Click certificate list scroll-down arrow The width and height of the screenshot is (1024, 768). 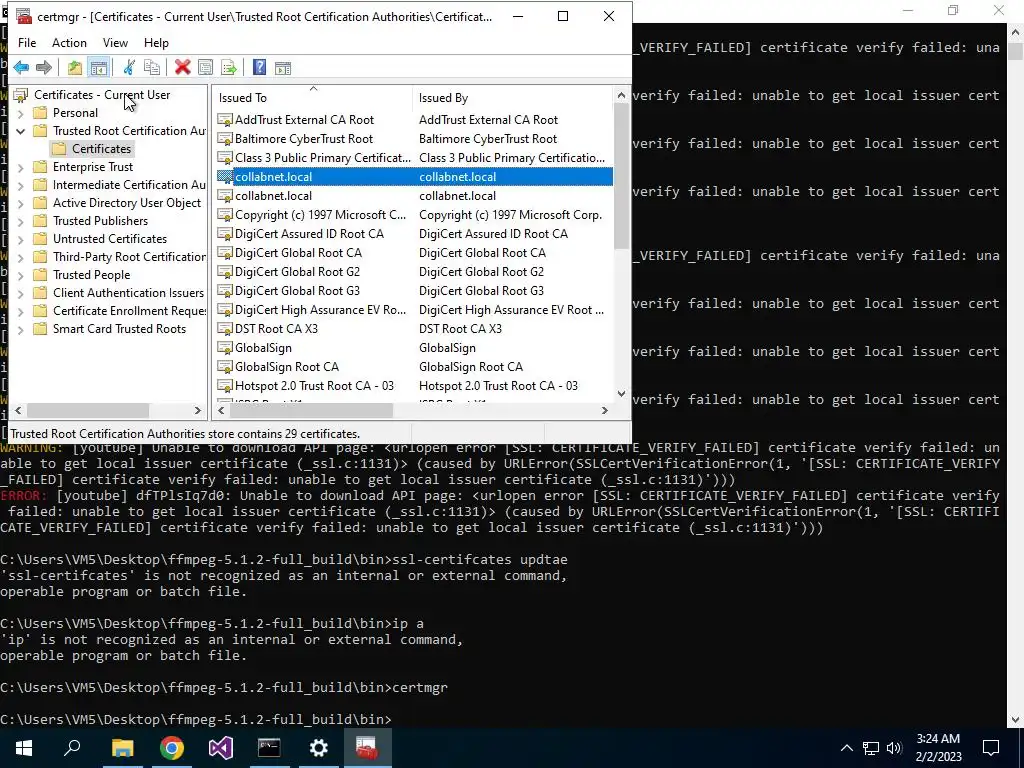621,394
